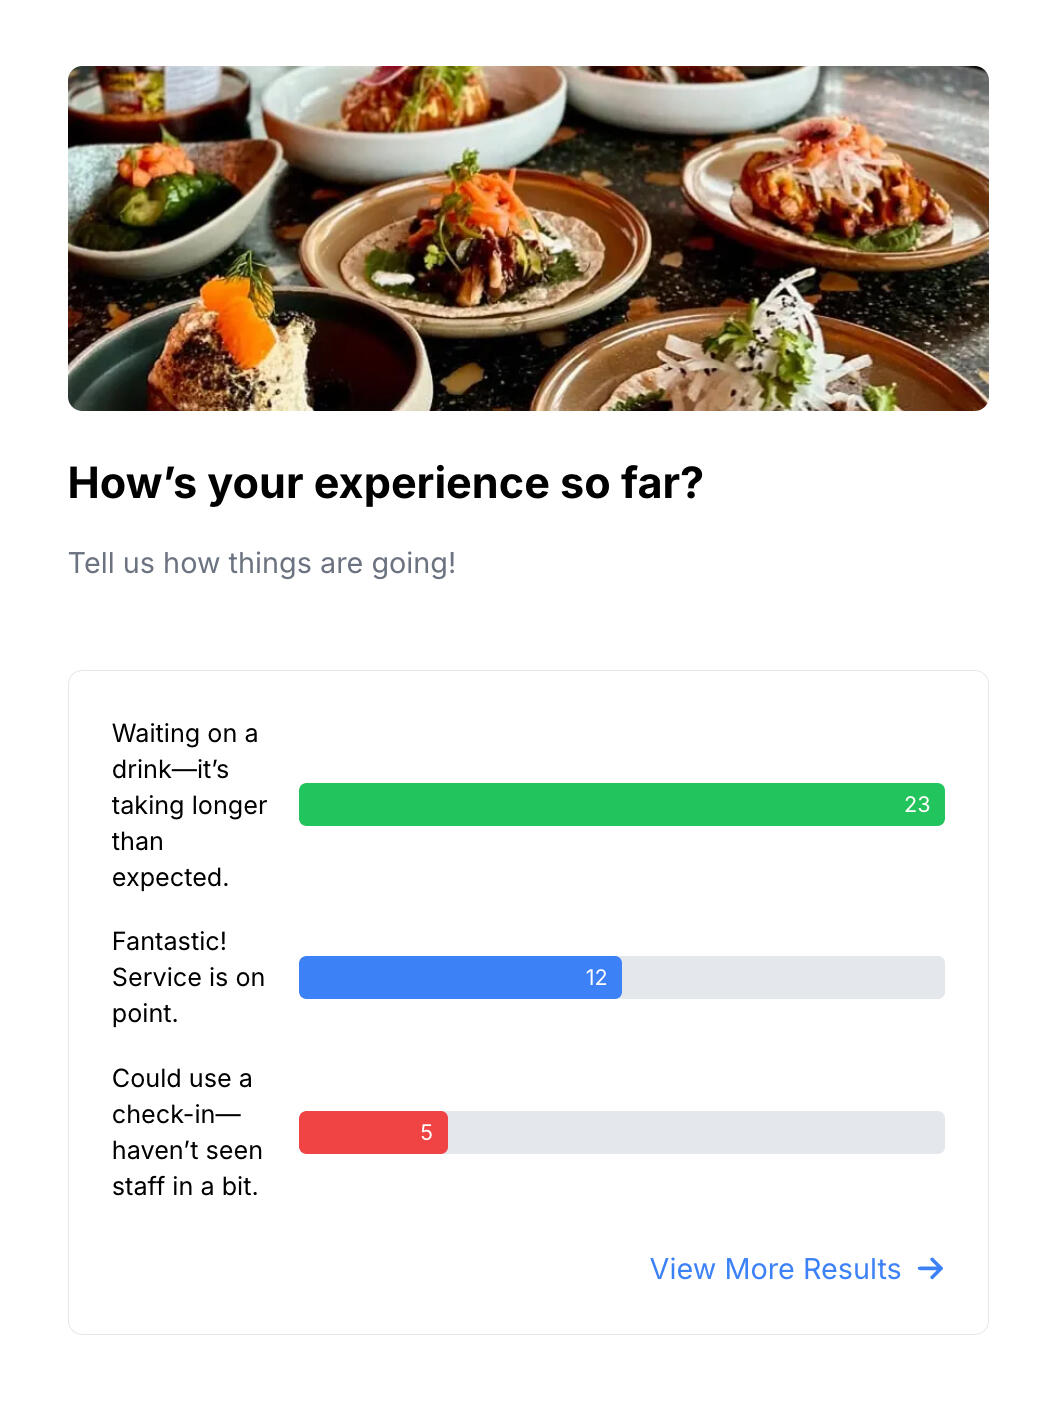Click the "Tell us how things are going!" subtitle
Viewport: 1058px width, 1414px height.
pyautogui.click(x=262, y=563)
